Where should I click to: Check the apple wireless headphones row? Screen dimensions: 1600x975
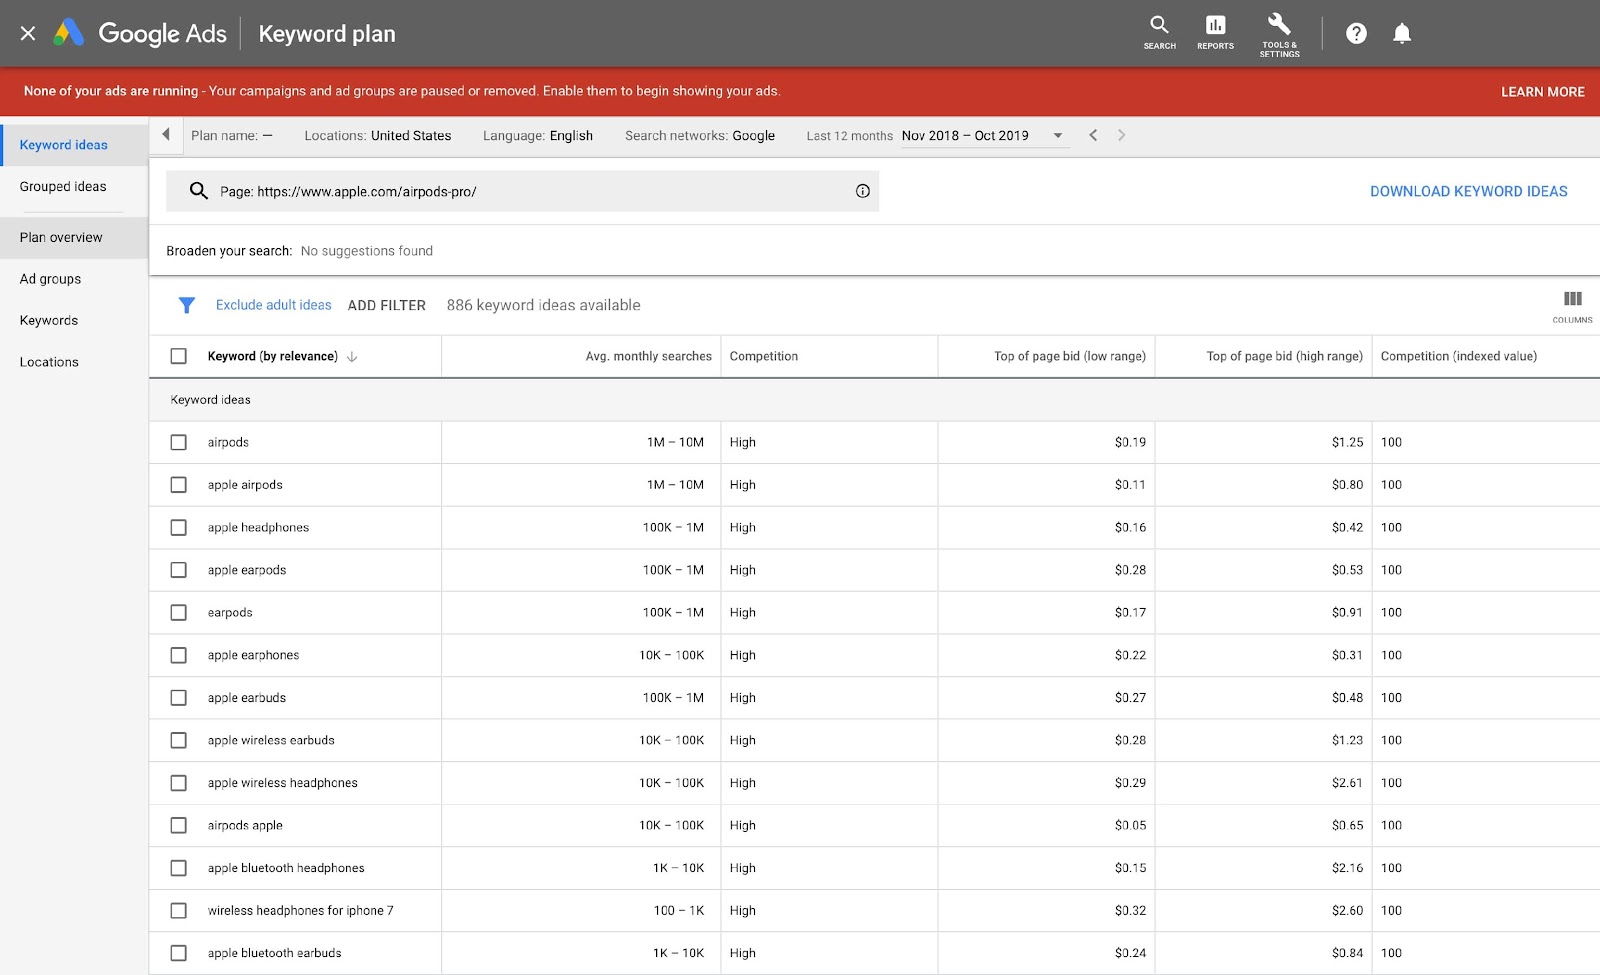tap(179, 783)
